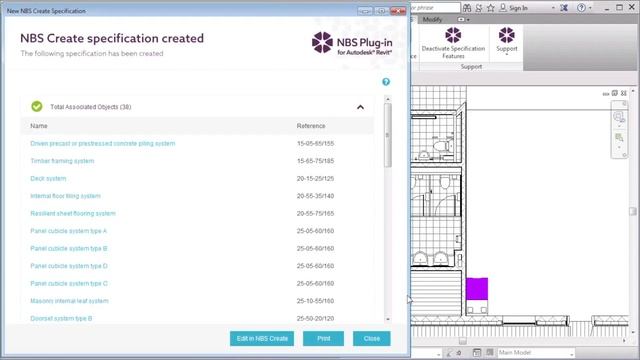Screen dimensions: 640x360
Task: Open Panel cubicle system type C link
Action: pyautogui.click(x=69, y=284)
